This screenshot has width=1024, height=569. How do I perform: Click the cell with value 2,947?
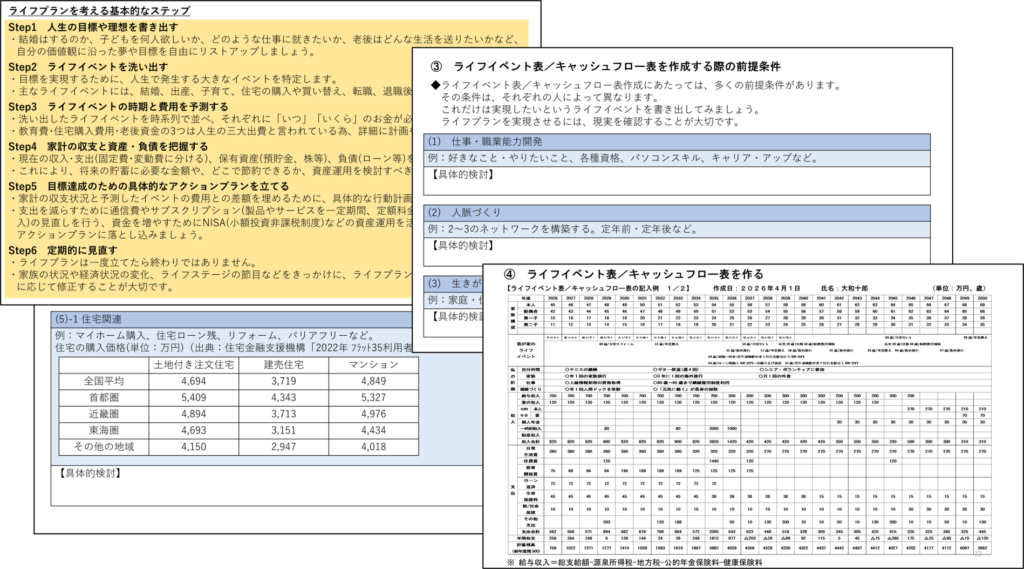(283, 447)
